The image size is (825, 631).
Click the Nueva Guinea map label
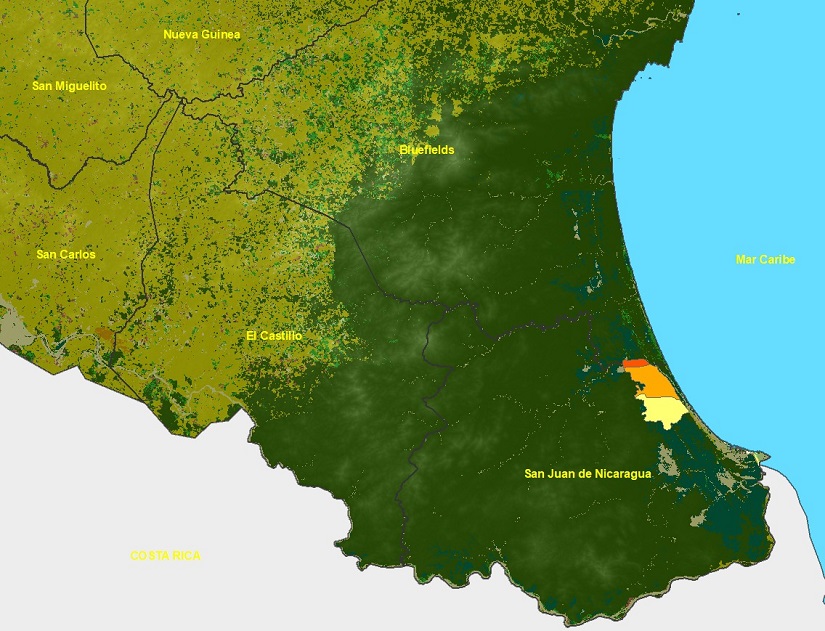tap(201, 34)
